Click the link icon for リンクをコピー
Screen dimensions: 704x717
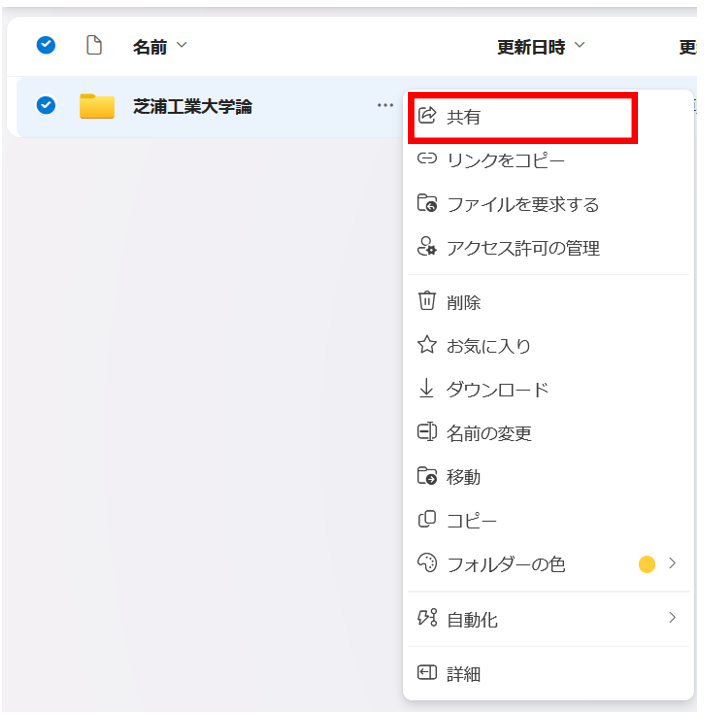427,160
